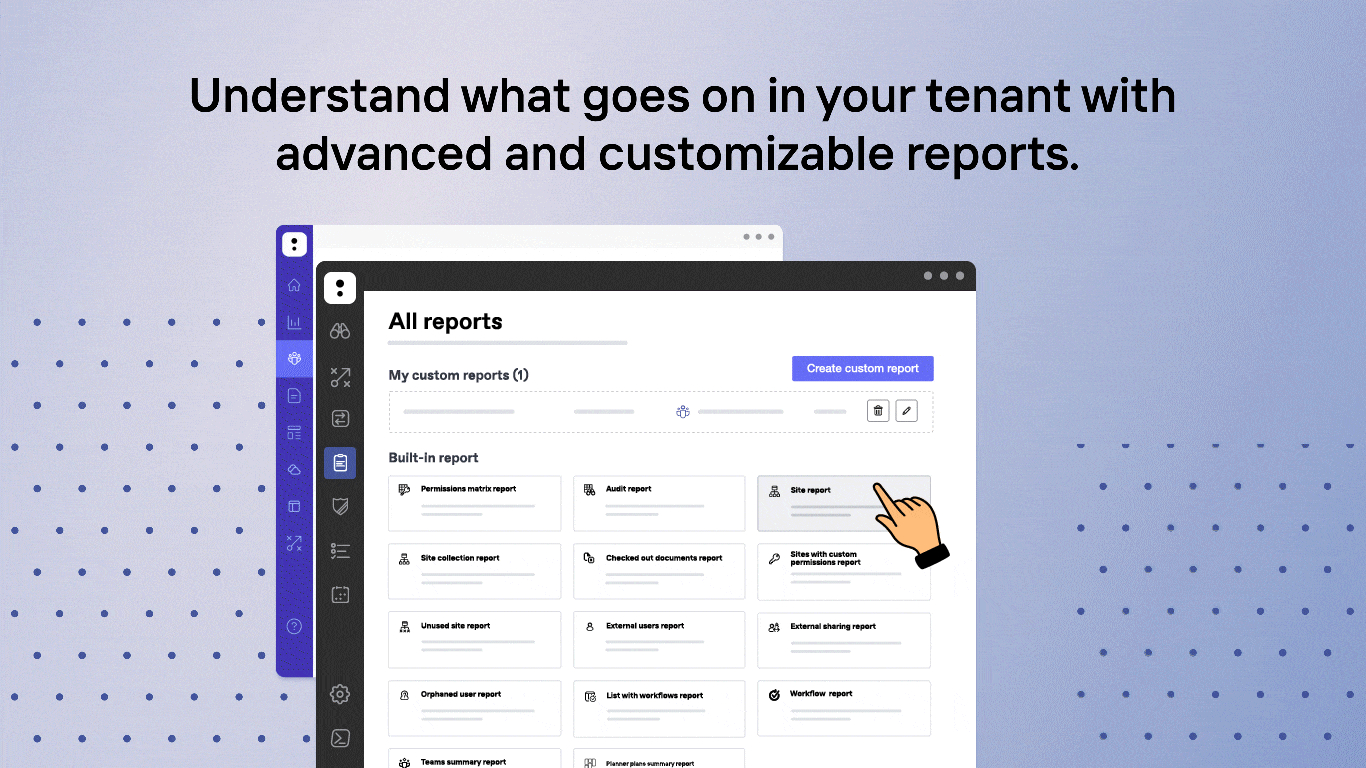Open the External users report
The width and height of the screenshot is (1366, 768).
(659, 639)
